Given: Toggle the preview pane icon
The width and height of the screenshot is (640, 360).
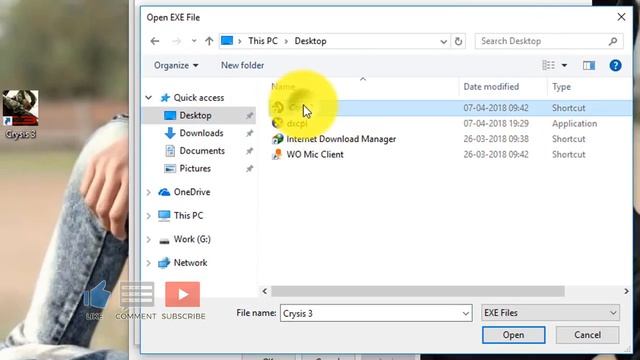Looking at the screenshot, I should [589, 65].
